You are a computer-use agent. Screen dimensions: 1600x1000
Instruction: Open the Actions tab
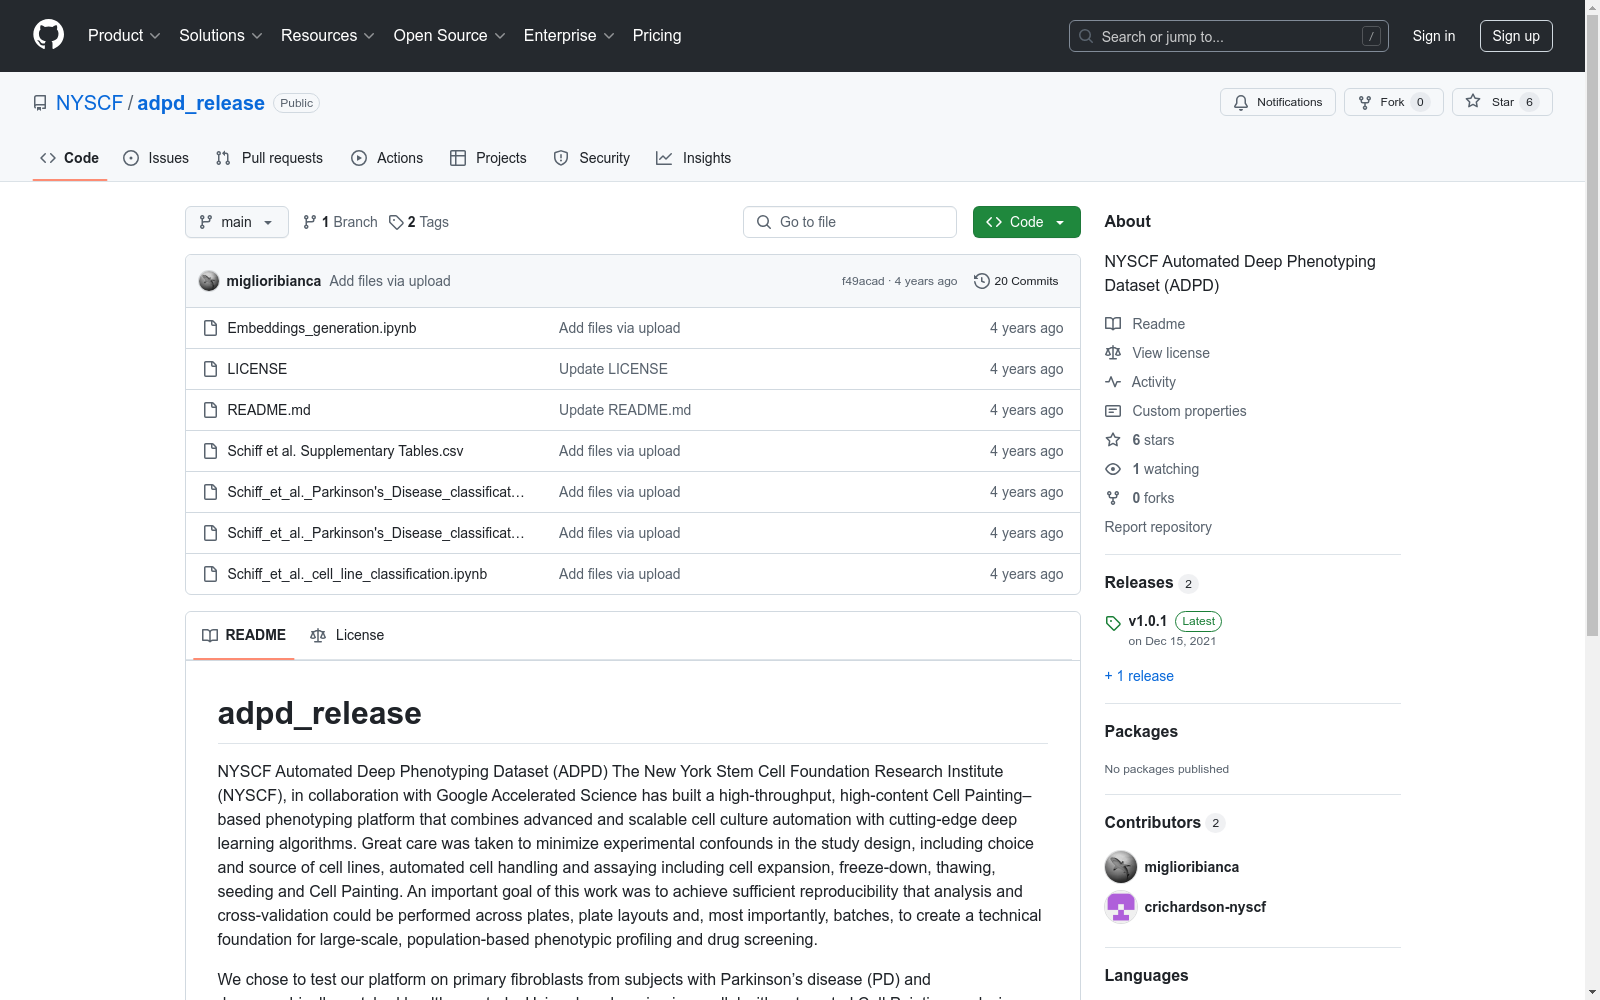[x=387, y=158]
